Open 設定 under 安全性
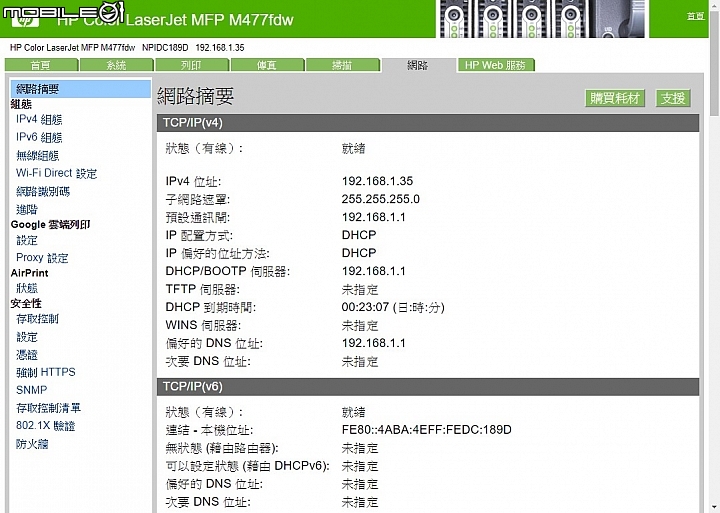 (27, 337)
